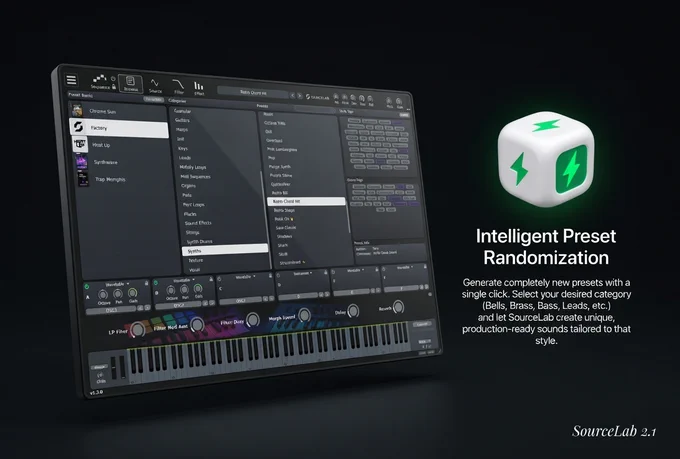Click the Heat Up bank cover thumbnail
Screen dimensions: 680x459
pos(80,144)
